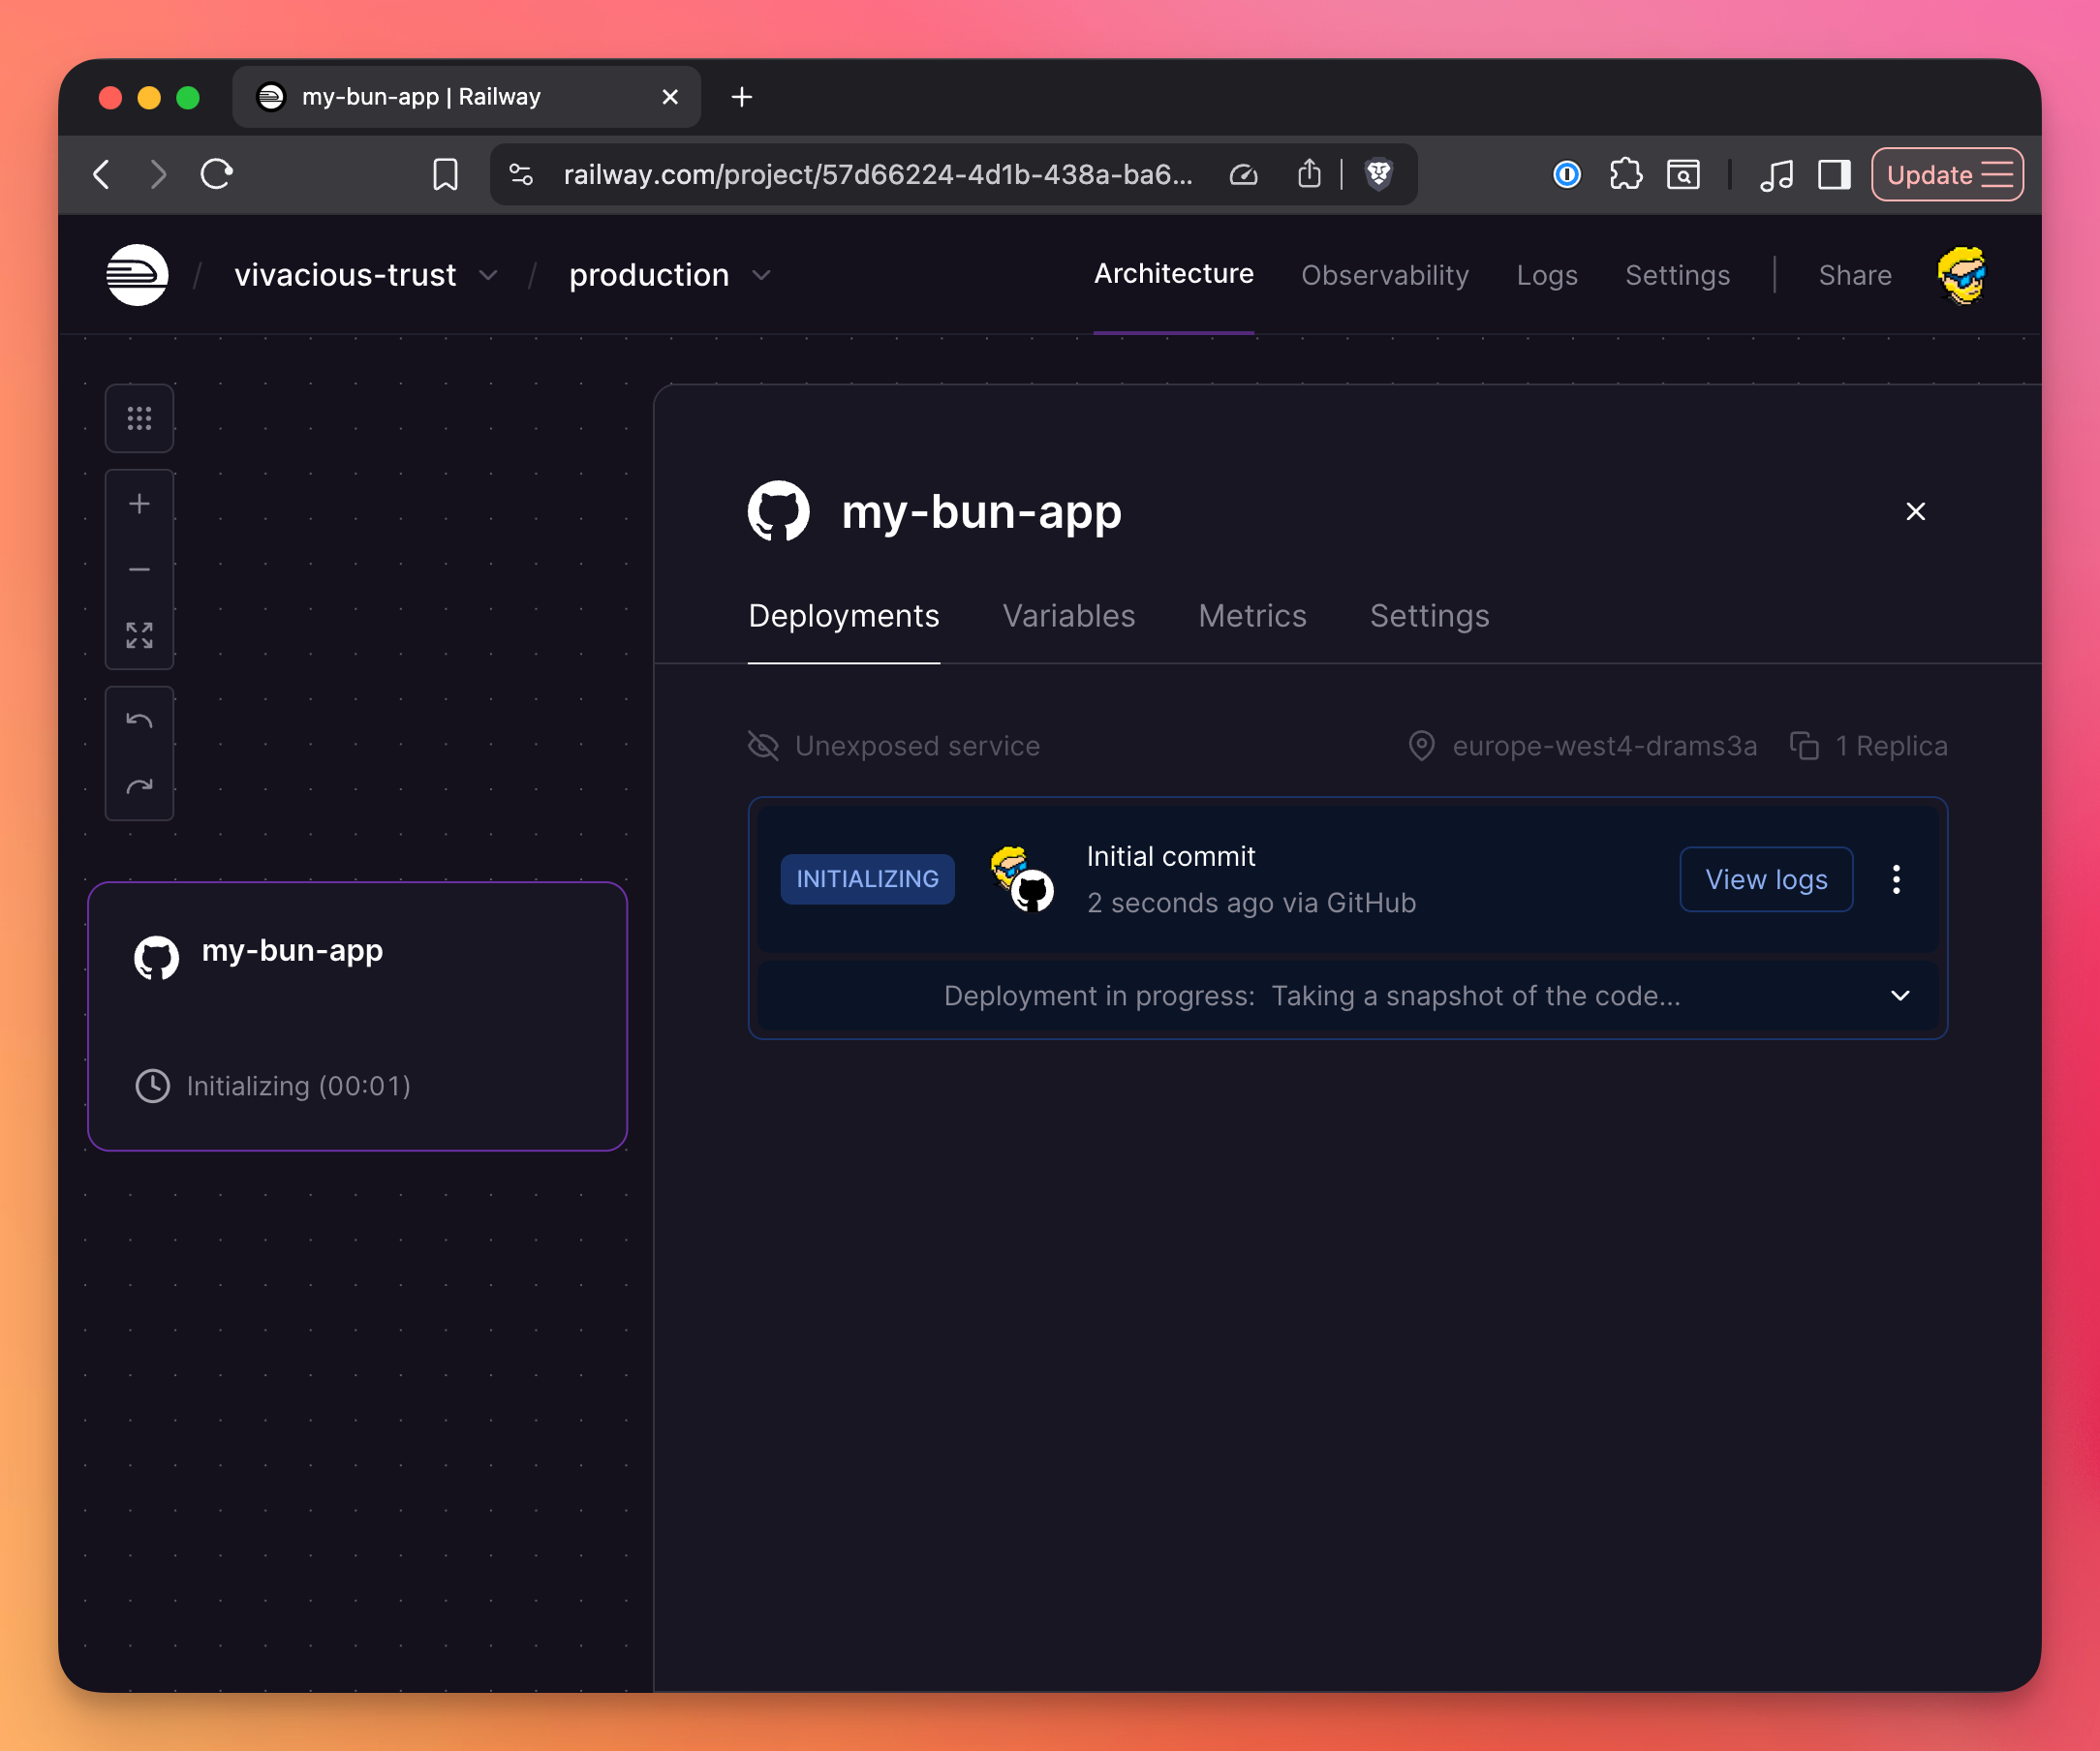2100x1751 pixels.
Task: Bookmark this page with bookmark icon
Action: pos(445,175)
